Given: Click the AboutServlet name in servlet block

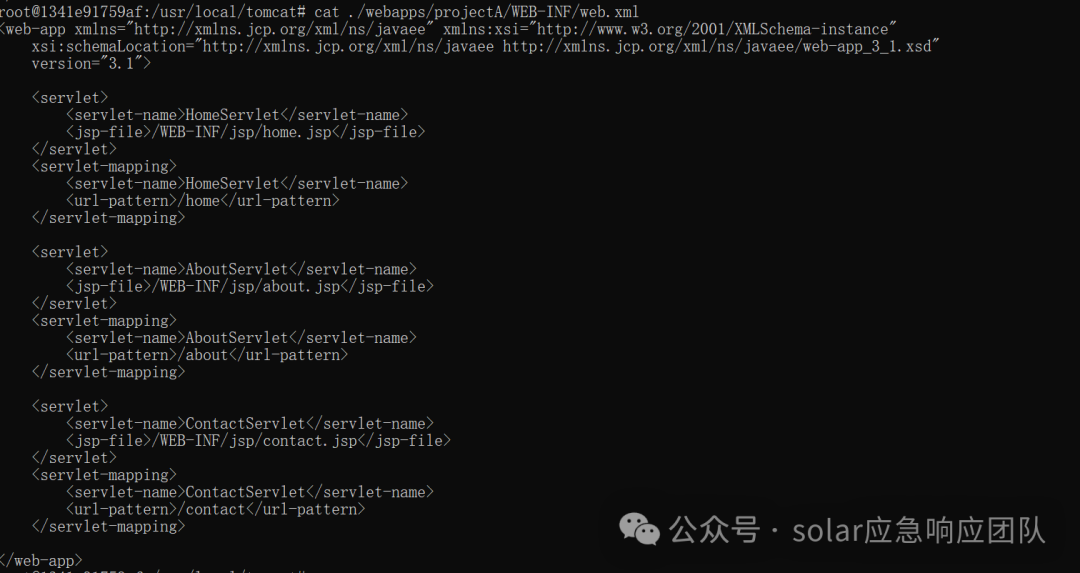Looking at the screenshot, I should (x=237, y=269).
